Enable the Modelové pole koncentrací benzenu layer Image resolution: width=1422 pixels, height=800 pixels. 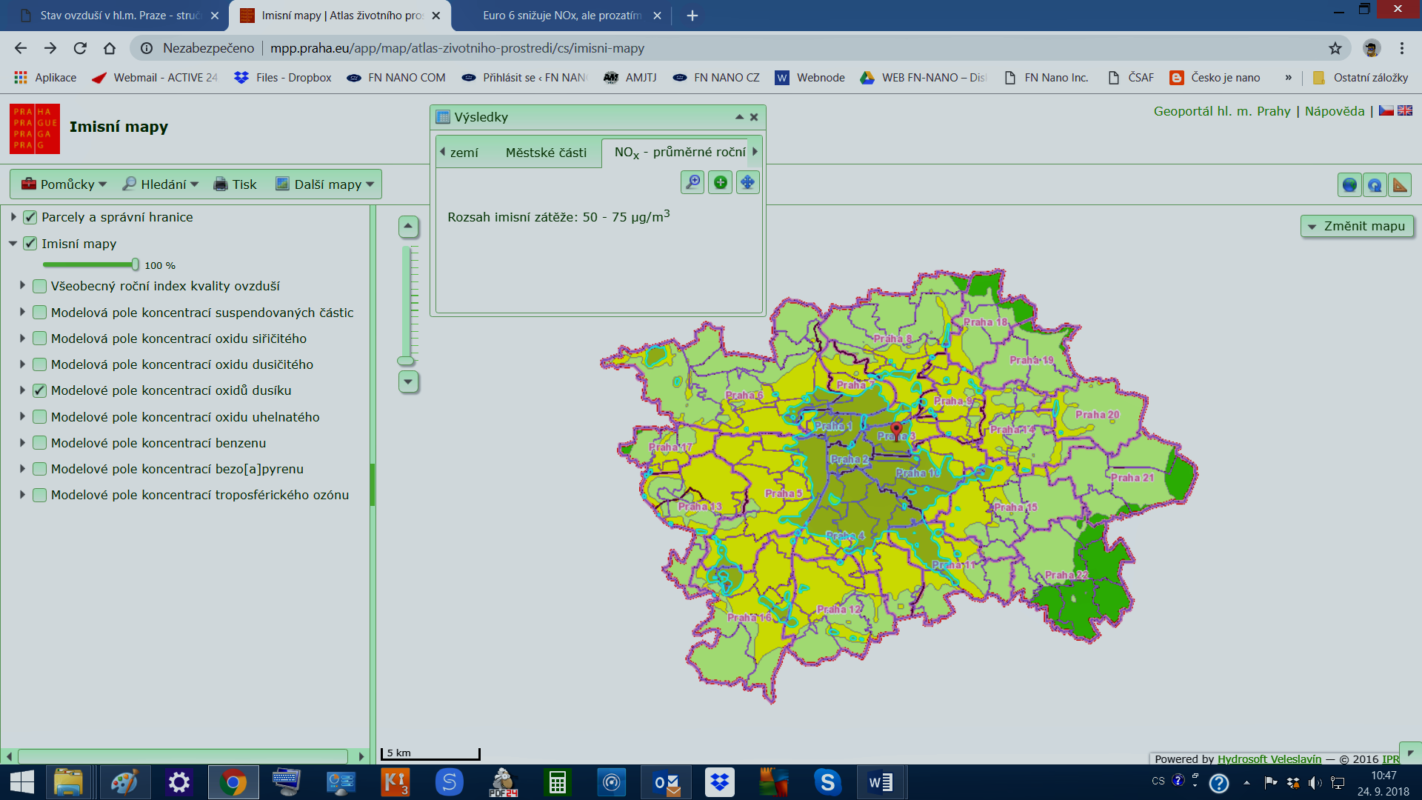pyautogui.click(x=39, y=442)
